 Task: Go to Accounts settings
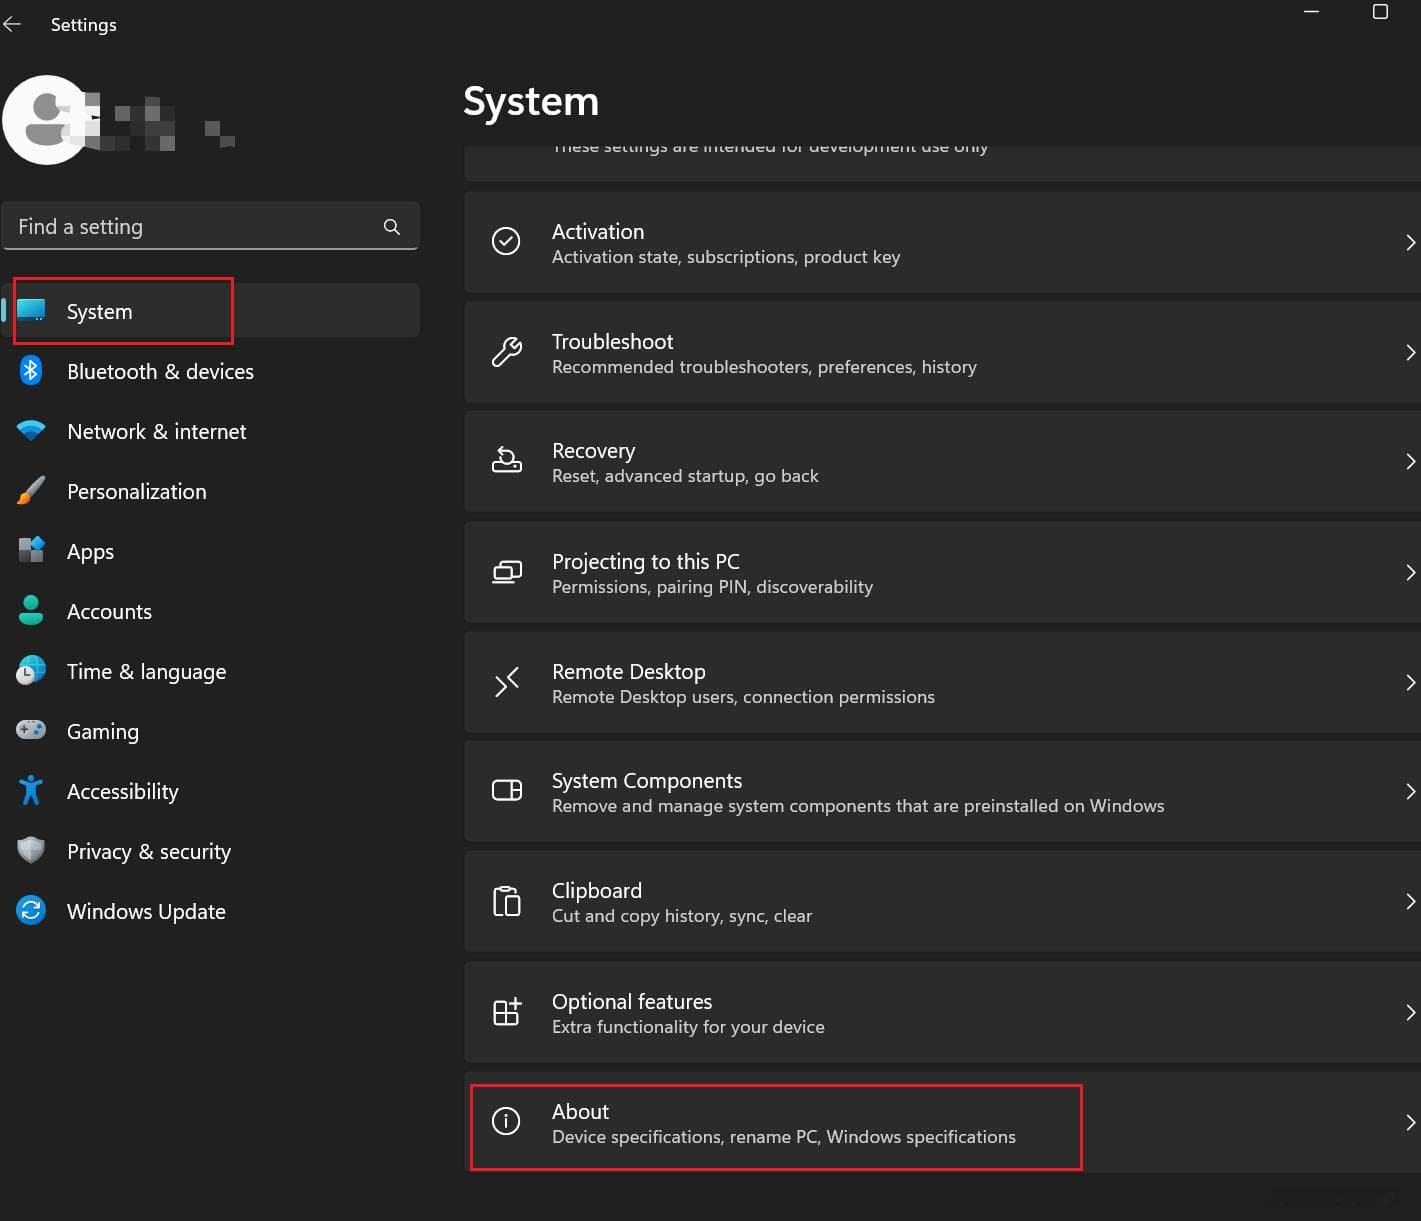click(x=211, y=611)
